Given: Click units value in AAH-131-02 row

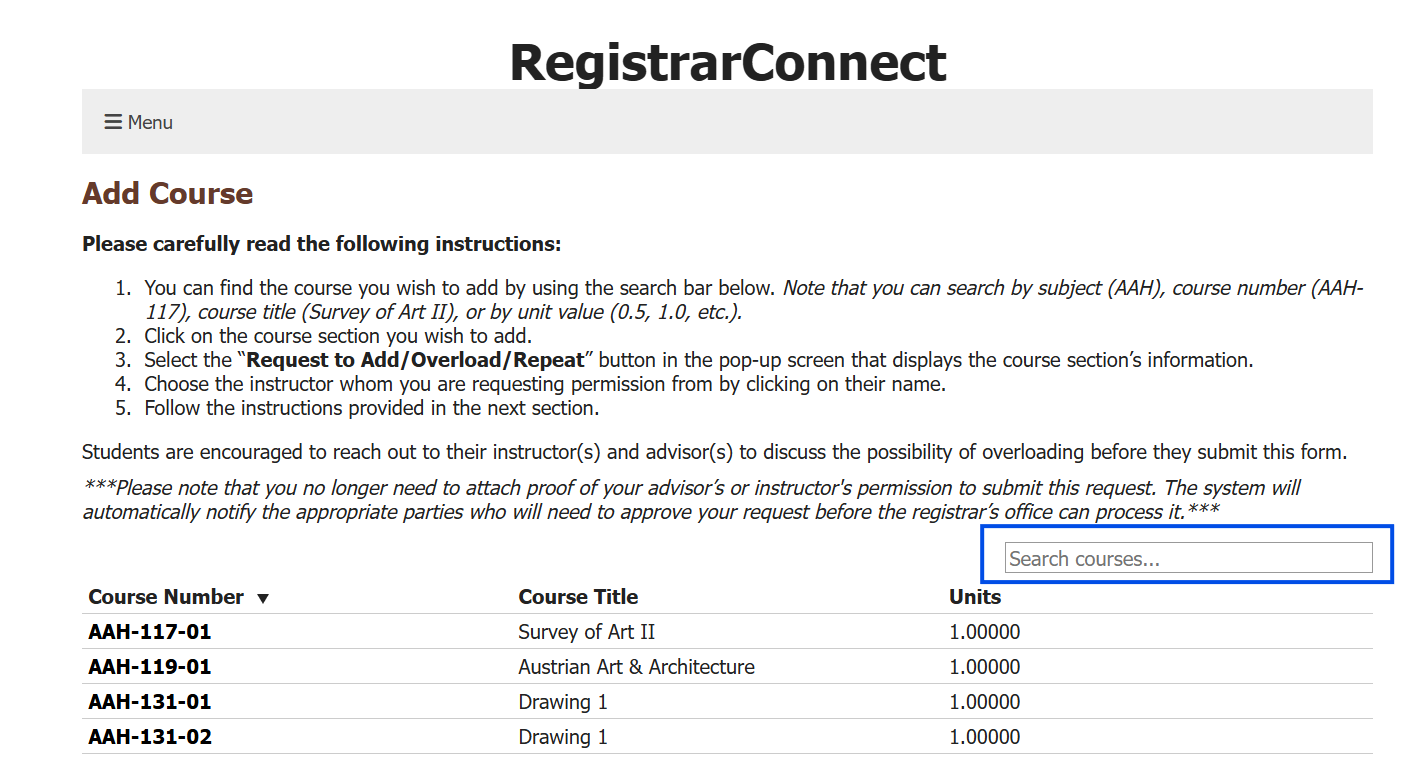Looking at the screenshot, I should pos(984,737).
